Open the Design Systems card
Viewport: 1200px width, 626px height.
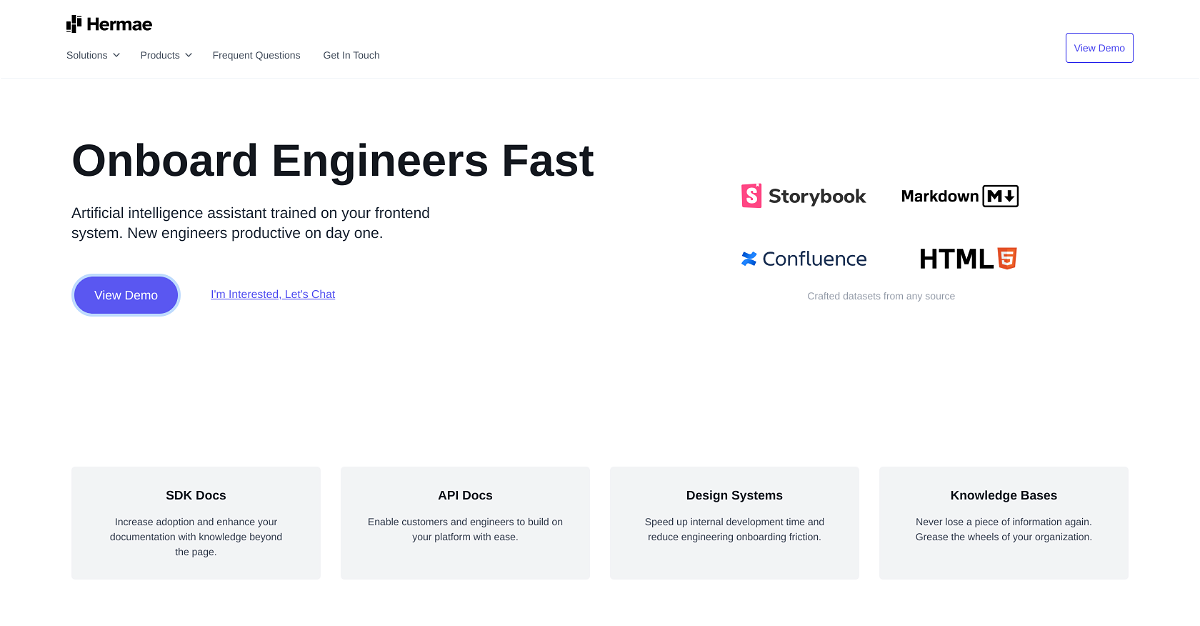(x=734, y=523)
